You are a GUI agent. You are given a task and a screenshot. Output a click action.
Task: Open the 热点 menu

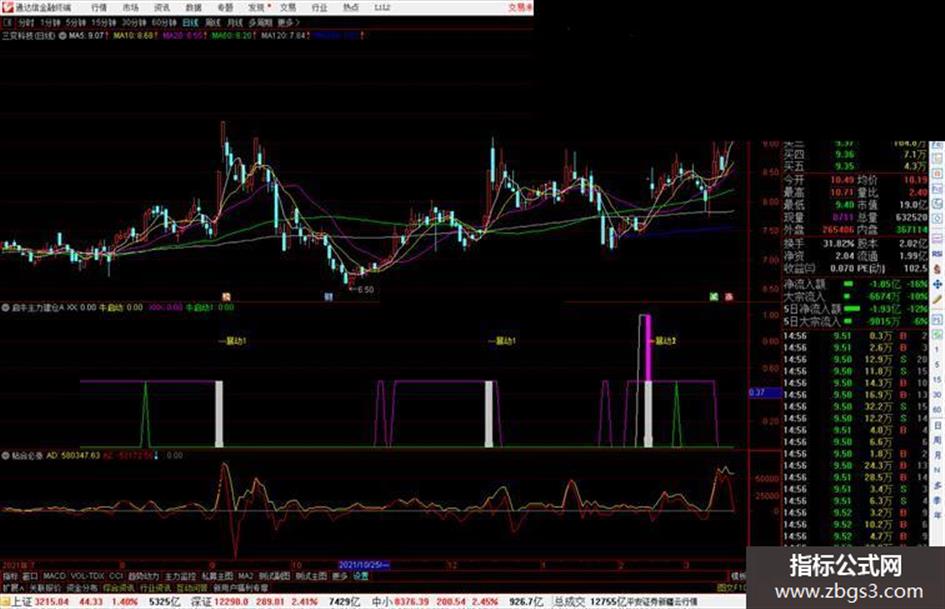tap(351, 8)
